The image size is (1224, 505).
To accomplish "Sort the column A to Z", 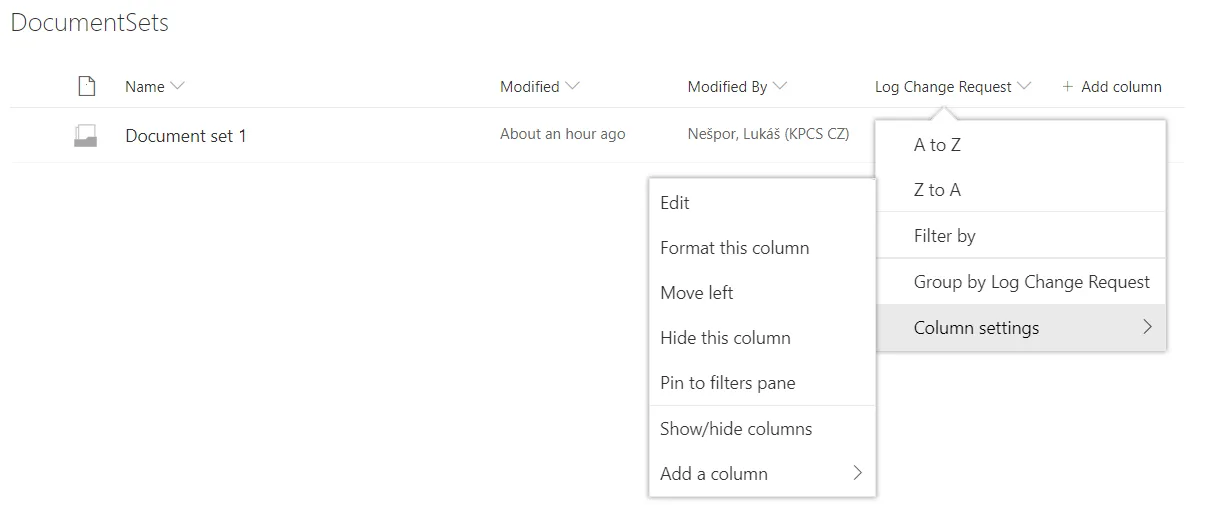I will [937, 145].
